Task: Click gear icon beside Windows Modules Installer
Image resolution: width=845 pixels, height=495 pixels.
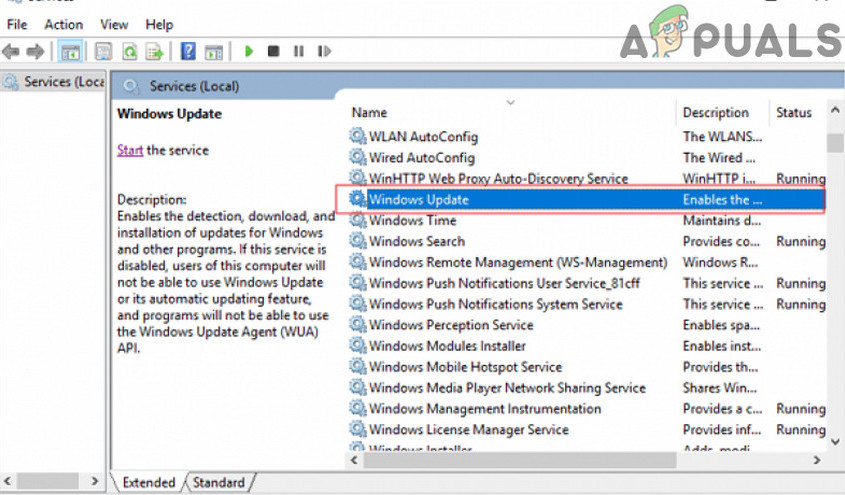Action: 357,345
